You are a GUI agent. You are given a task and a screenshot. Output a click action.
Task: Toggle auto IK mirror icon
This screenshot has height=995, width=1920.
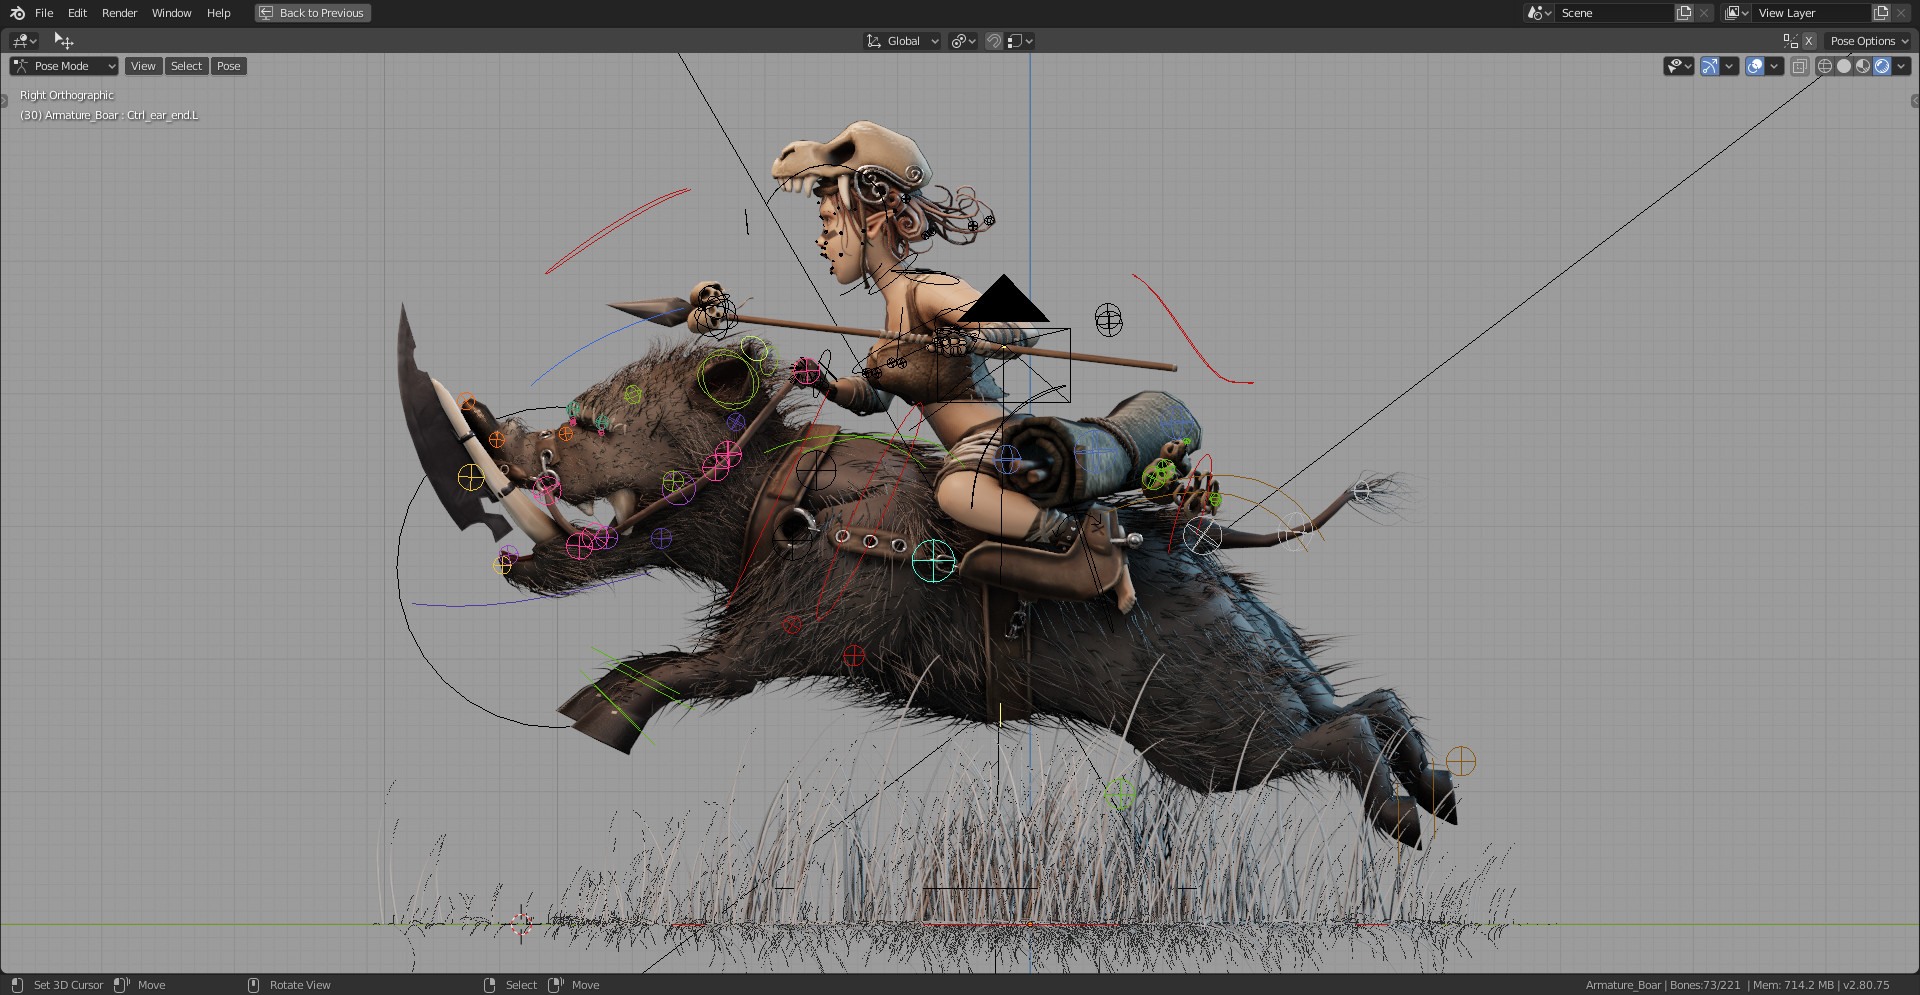(1790, 41)
